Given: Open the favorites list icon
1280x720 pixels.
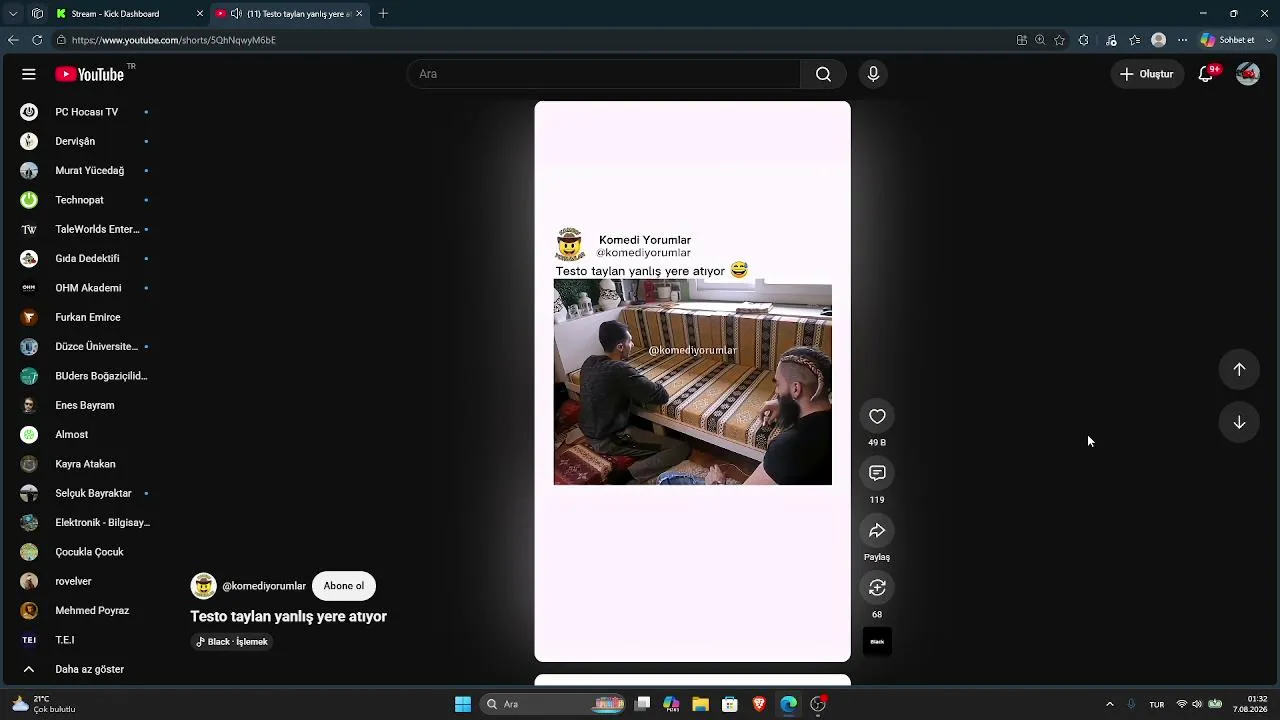Looking at the screenshot, I should (x=1134, y=40).
